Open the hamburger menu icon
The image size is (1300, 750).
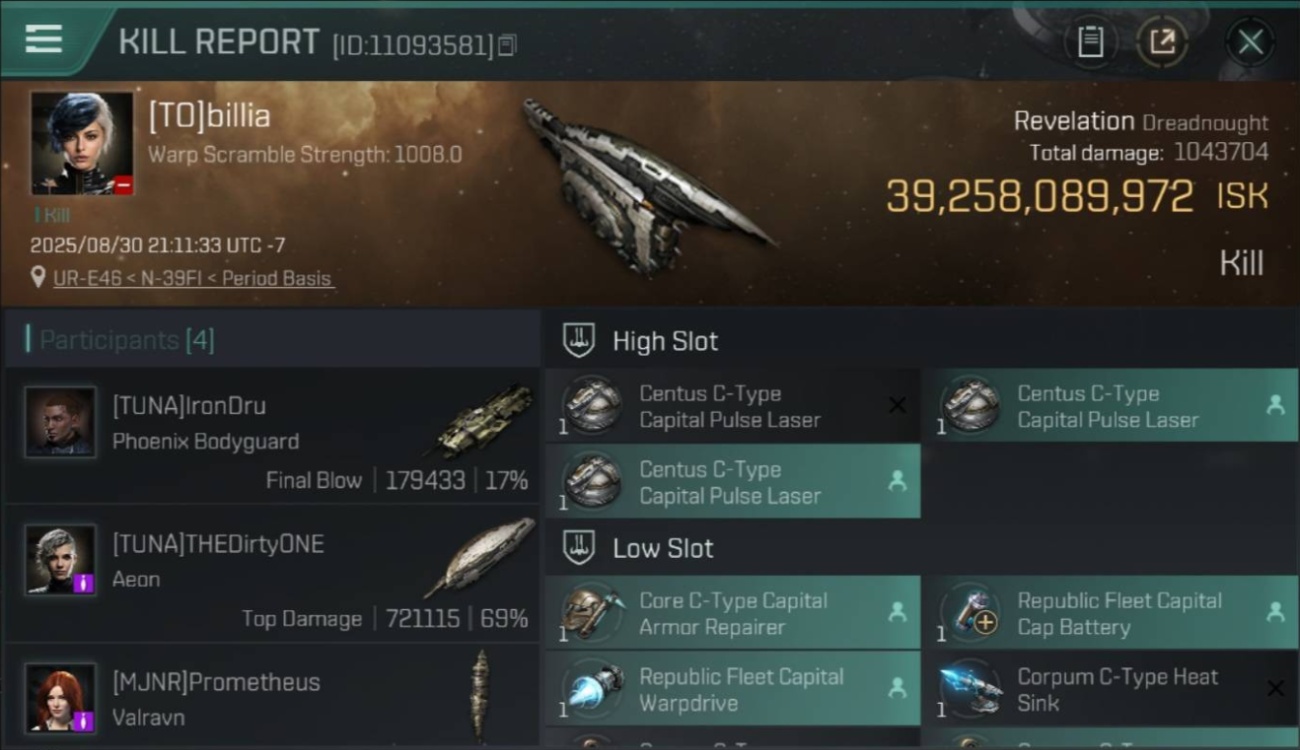(44, 39)
